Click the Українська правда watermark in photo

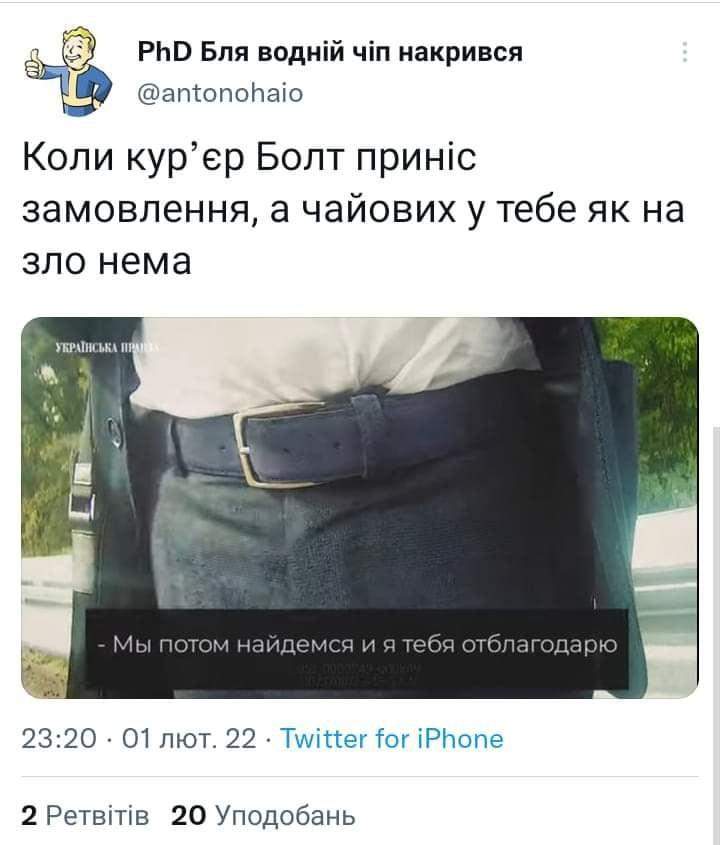click(107, 347)
